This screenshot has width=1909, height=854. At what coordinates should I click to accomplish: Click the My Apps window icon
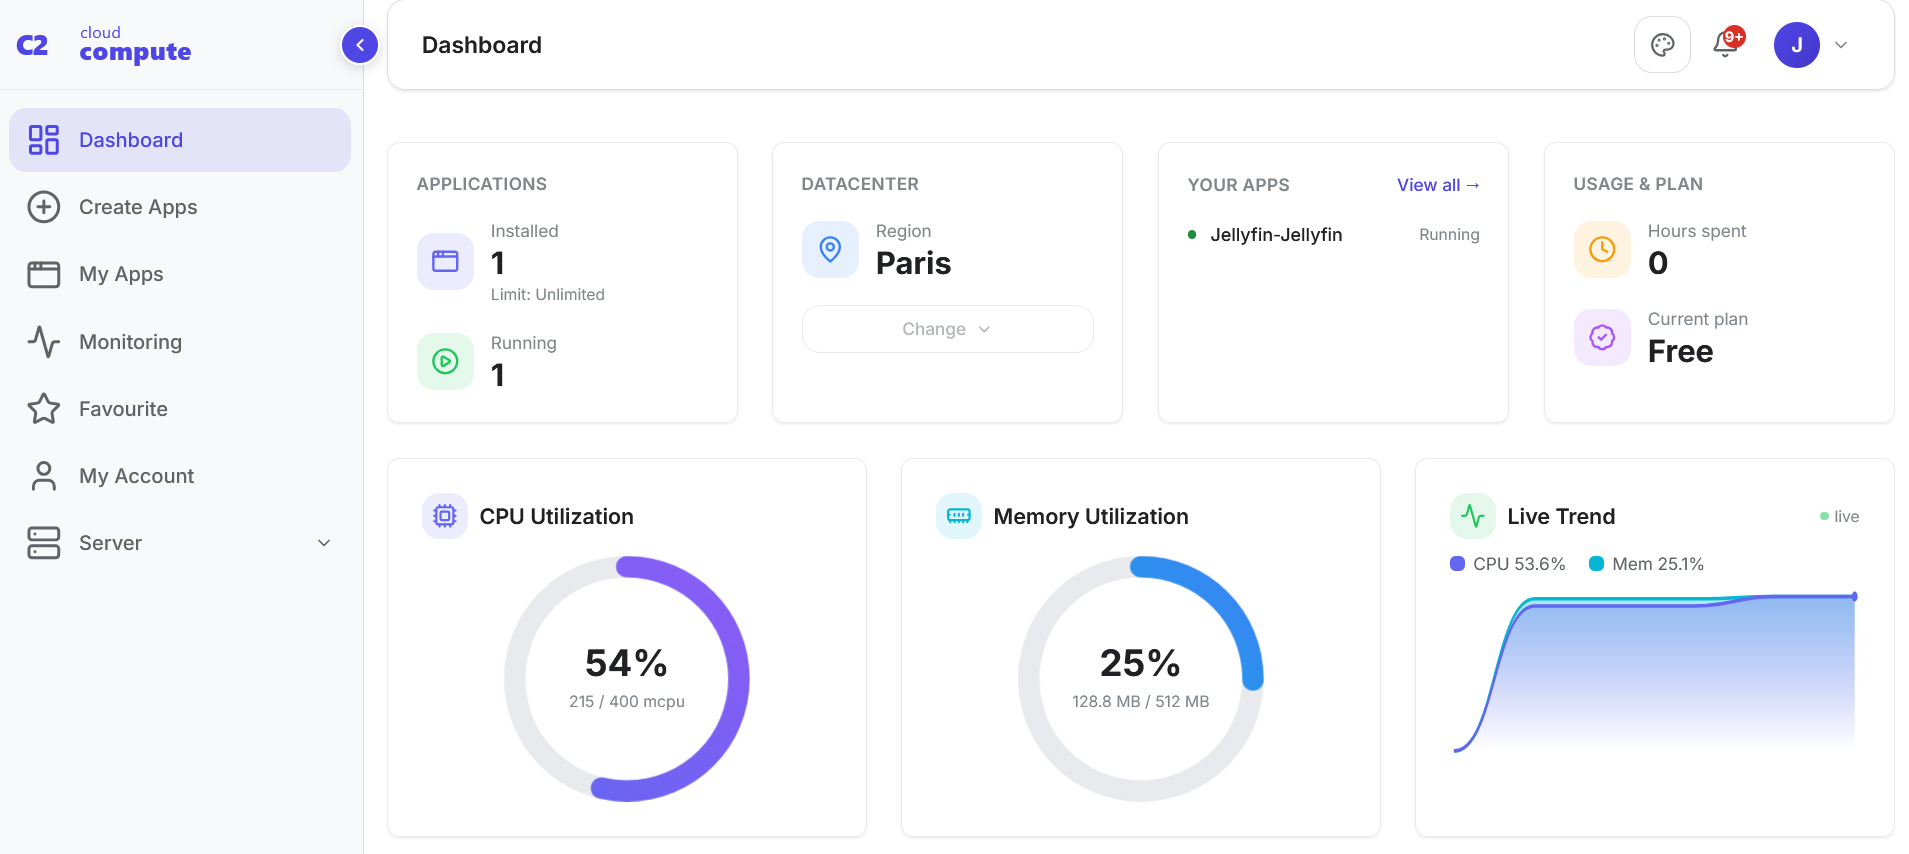click(x=44, y=274)
